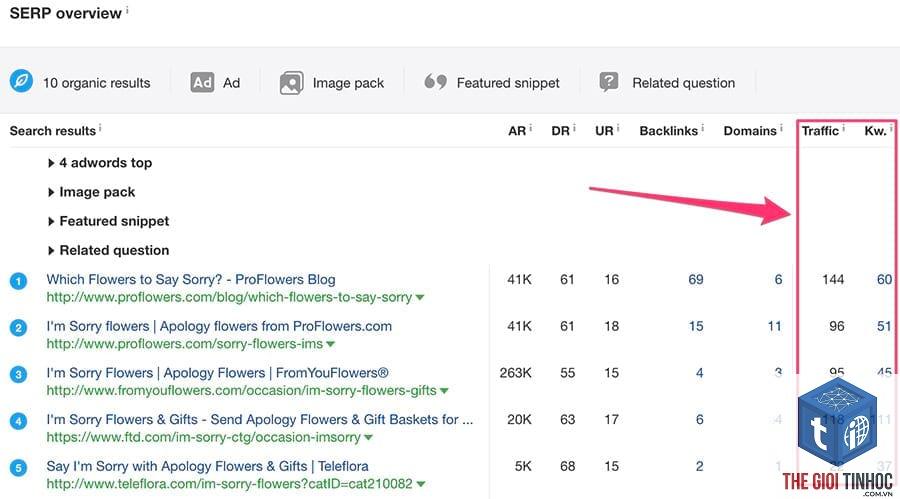Viewport: 900px width, 499px height.
Task: Click info icon beside Search results header
Action: [100, 127]
